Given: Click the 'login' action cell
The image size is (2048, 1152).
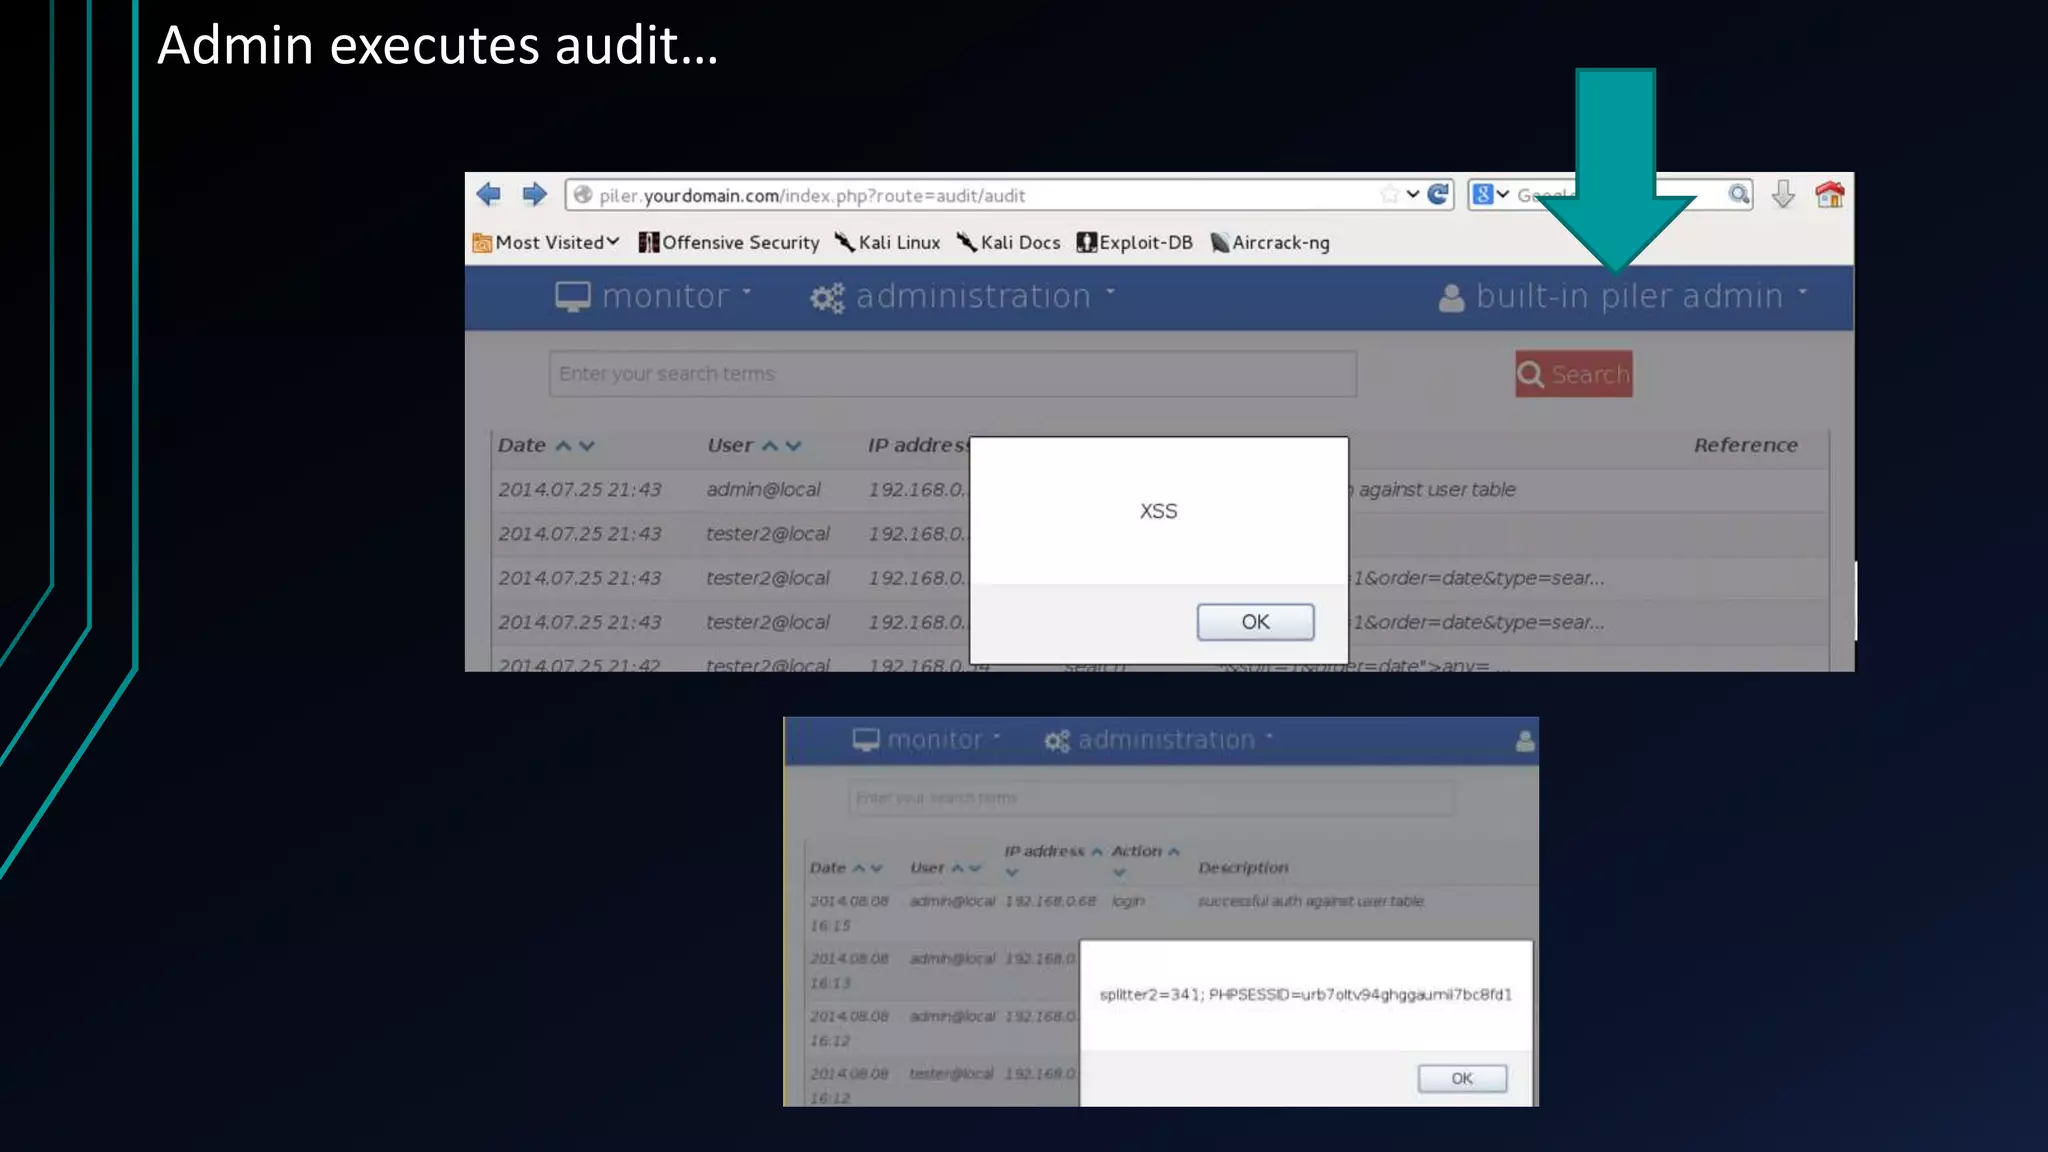Looking at the screenshot, I should click(1128, 901).
